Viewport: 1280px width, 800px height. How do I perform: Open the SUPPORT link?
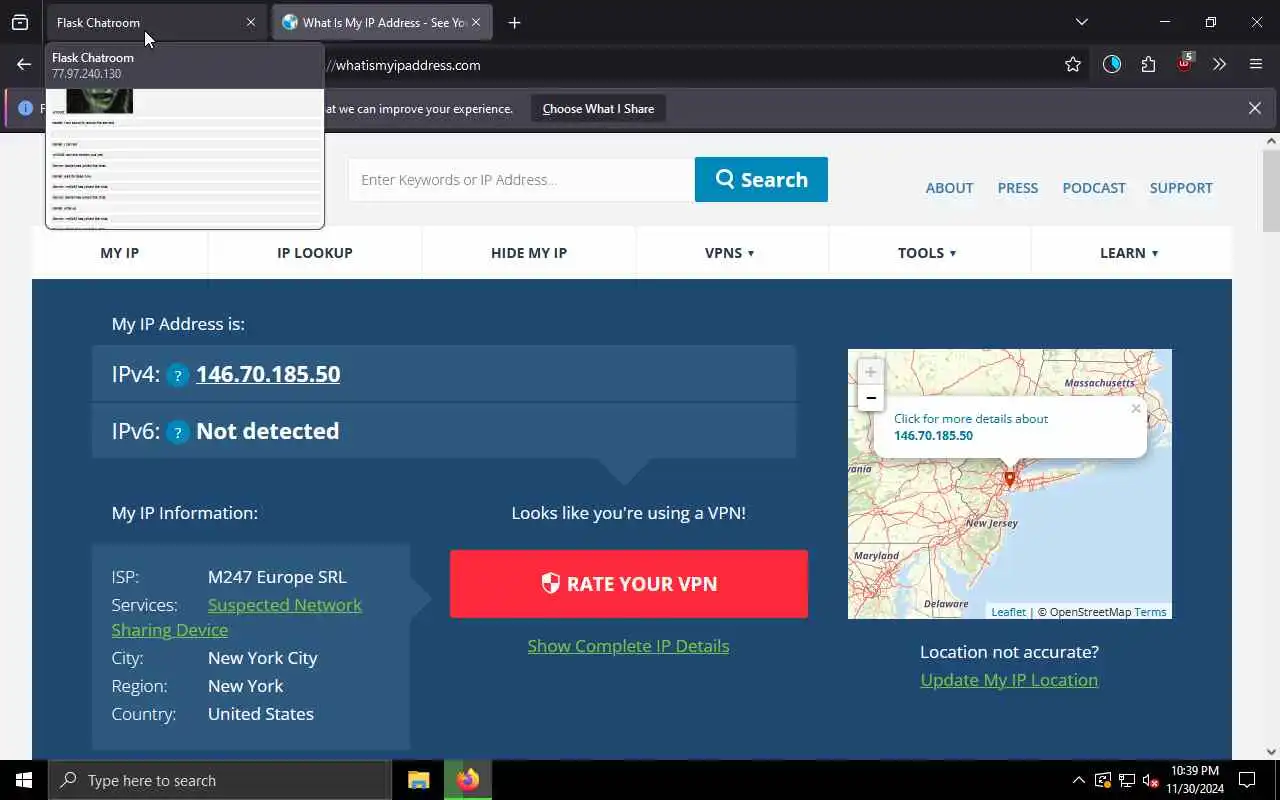[x=1181, y=187]
